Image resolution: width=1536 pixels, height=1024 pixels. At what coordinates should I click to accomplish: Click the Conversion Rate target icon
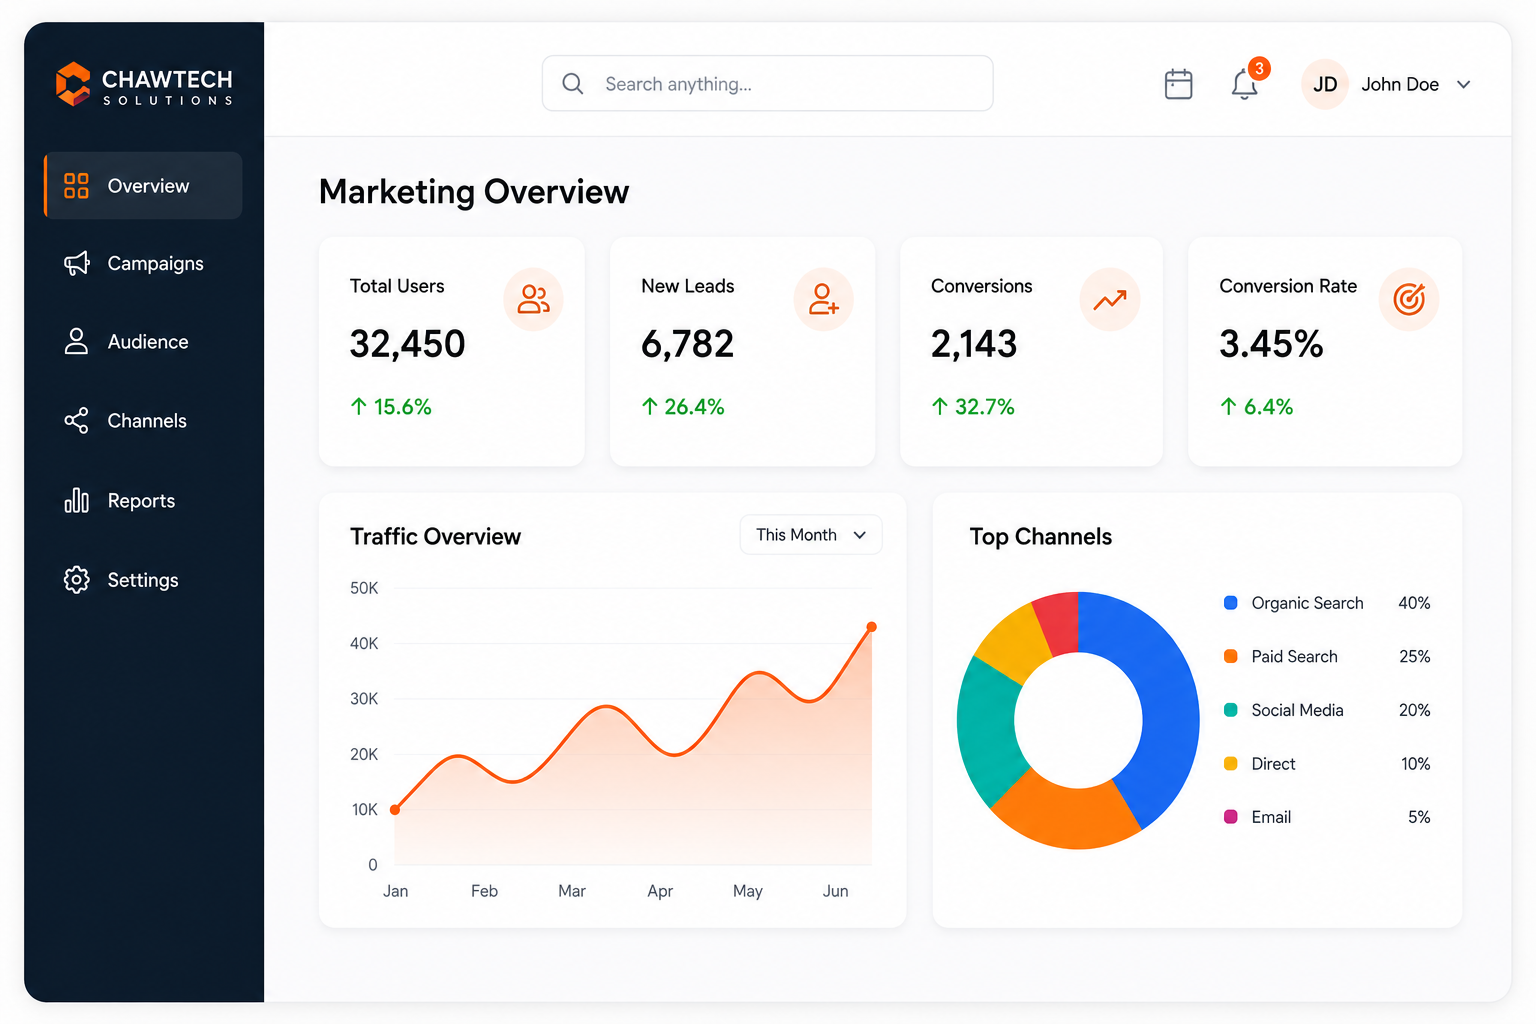coord(1409,299)
